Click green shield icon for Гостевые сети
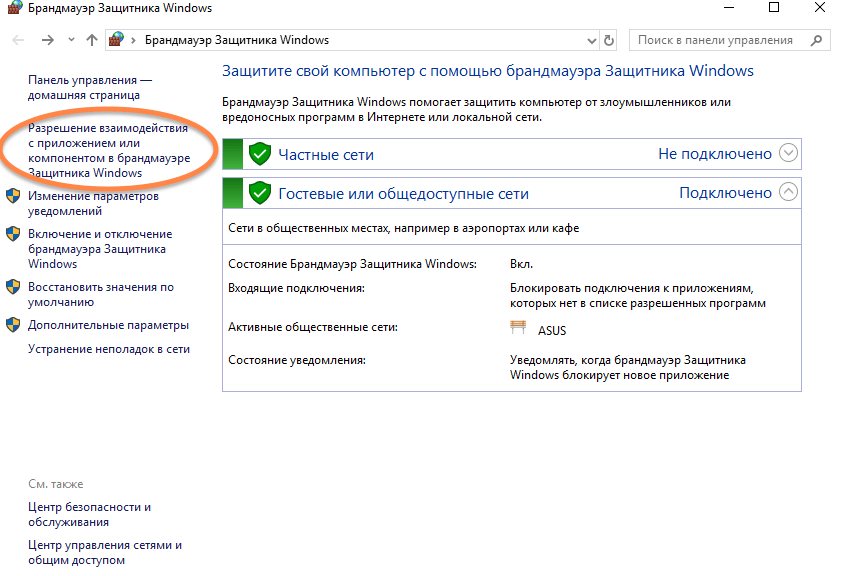 tap(260, 193)
